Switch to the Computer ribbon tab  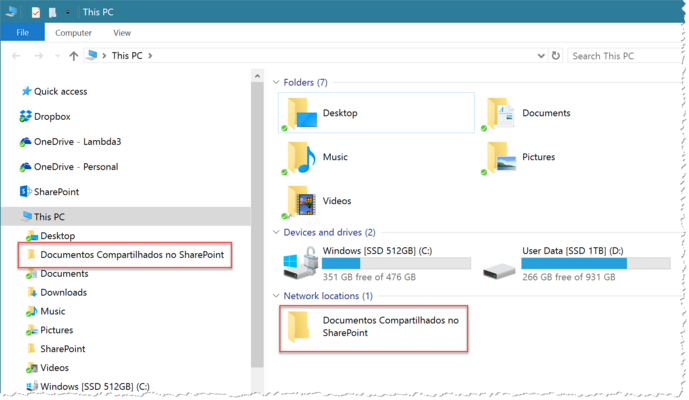pos(73,33)
